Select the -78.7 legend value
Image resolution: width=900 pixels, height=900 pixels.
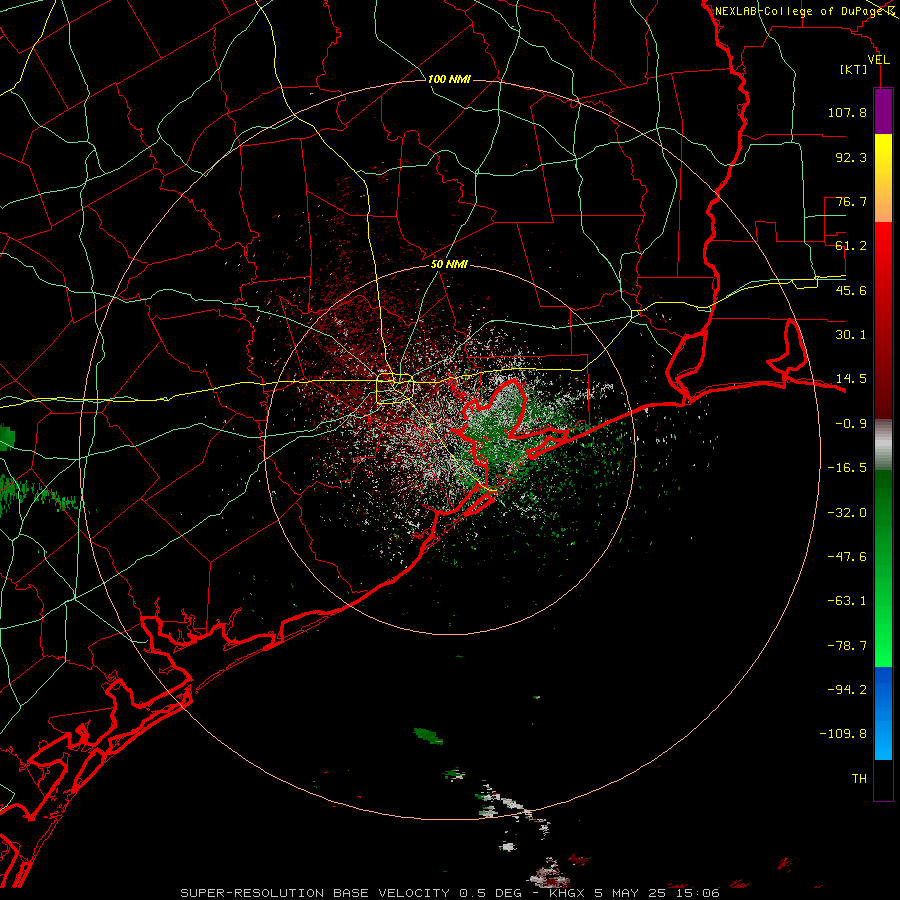click(847, 646)
